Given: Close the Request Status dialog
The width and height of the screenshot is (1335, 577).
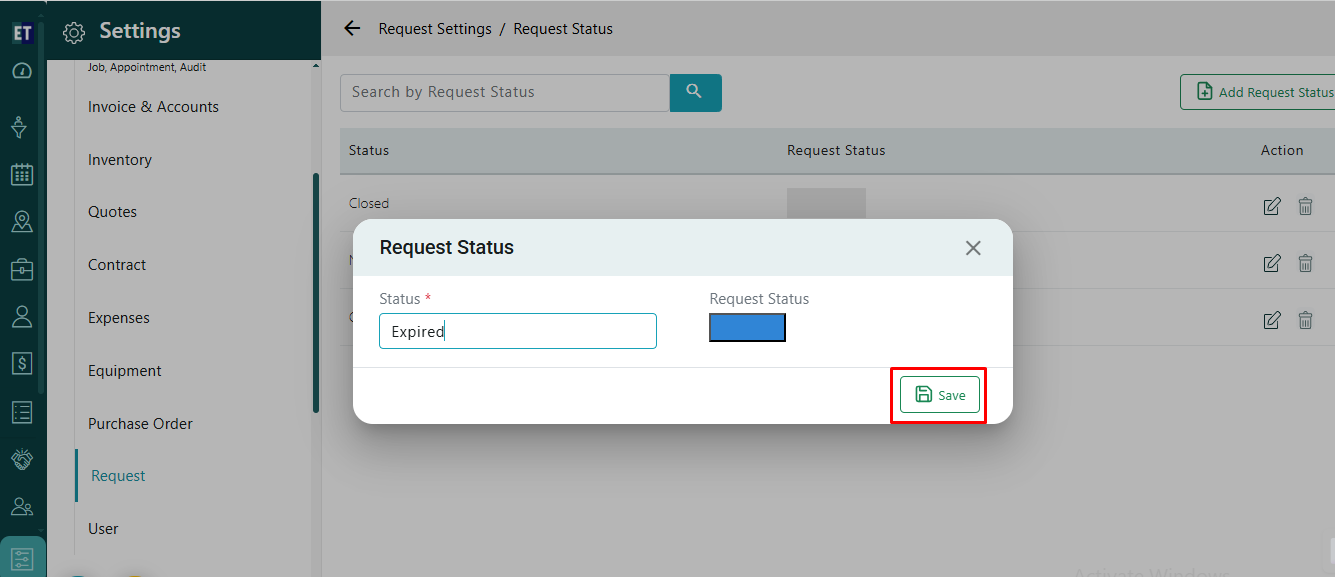Looking at the screenshot, I should [x=973, y=248].
